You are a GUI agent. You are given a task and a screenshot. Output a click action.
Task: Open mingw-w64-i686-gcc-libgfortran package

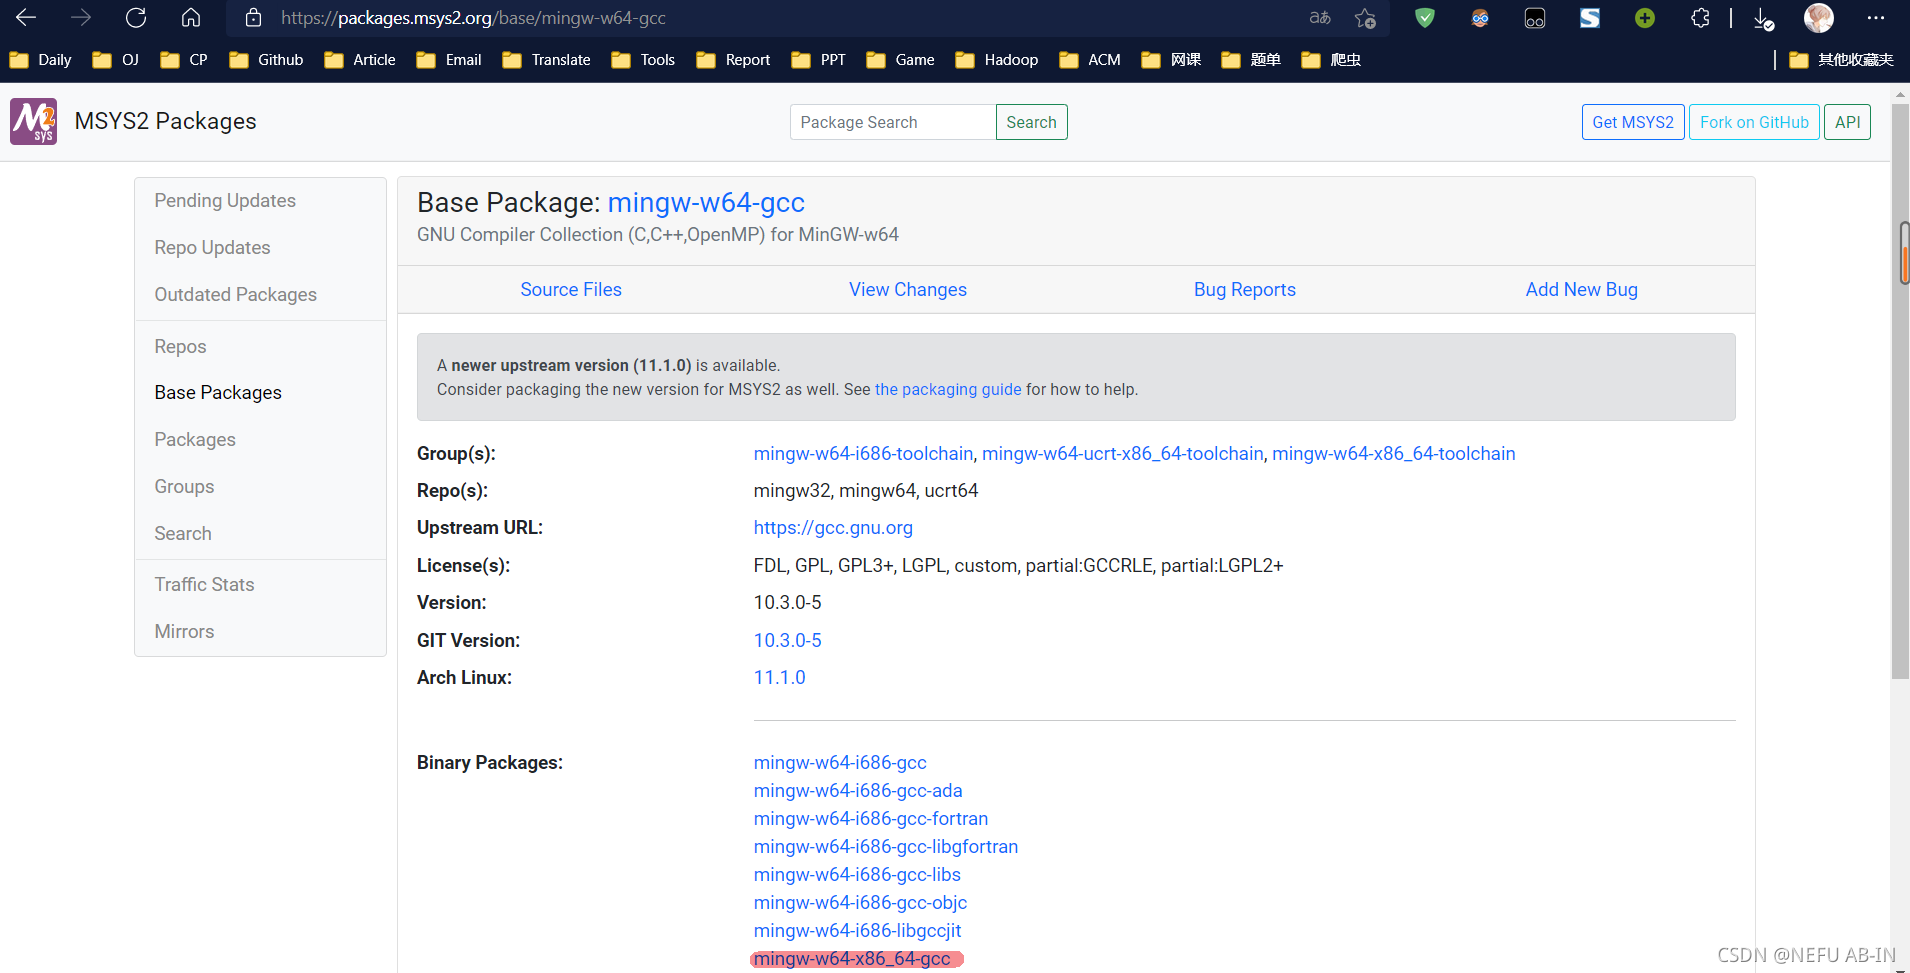(886, 847)
